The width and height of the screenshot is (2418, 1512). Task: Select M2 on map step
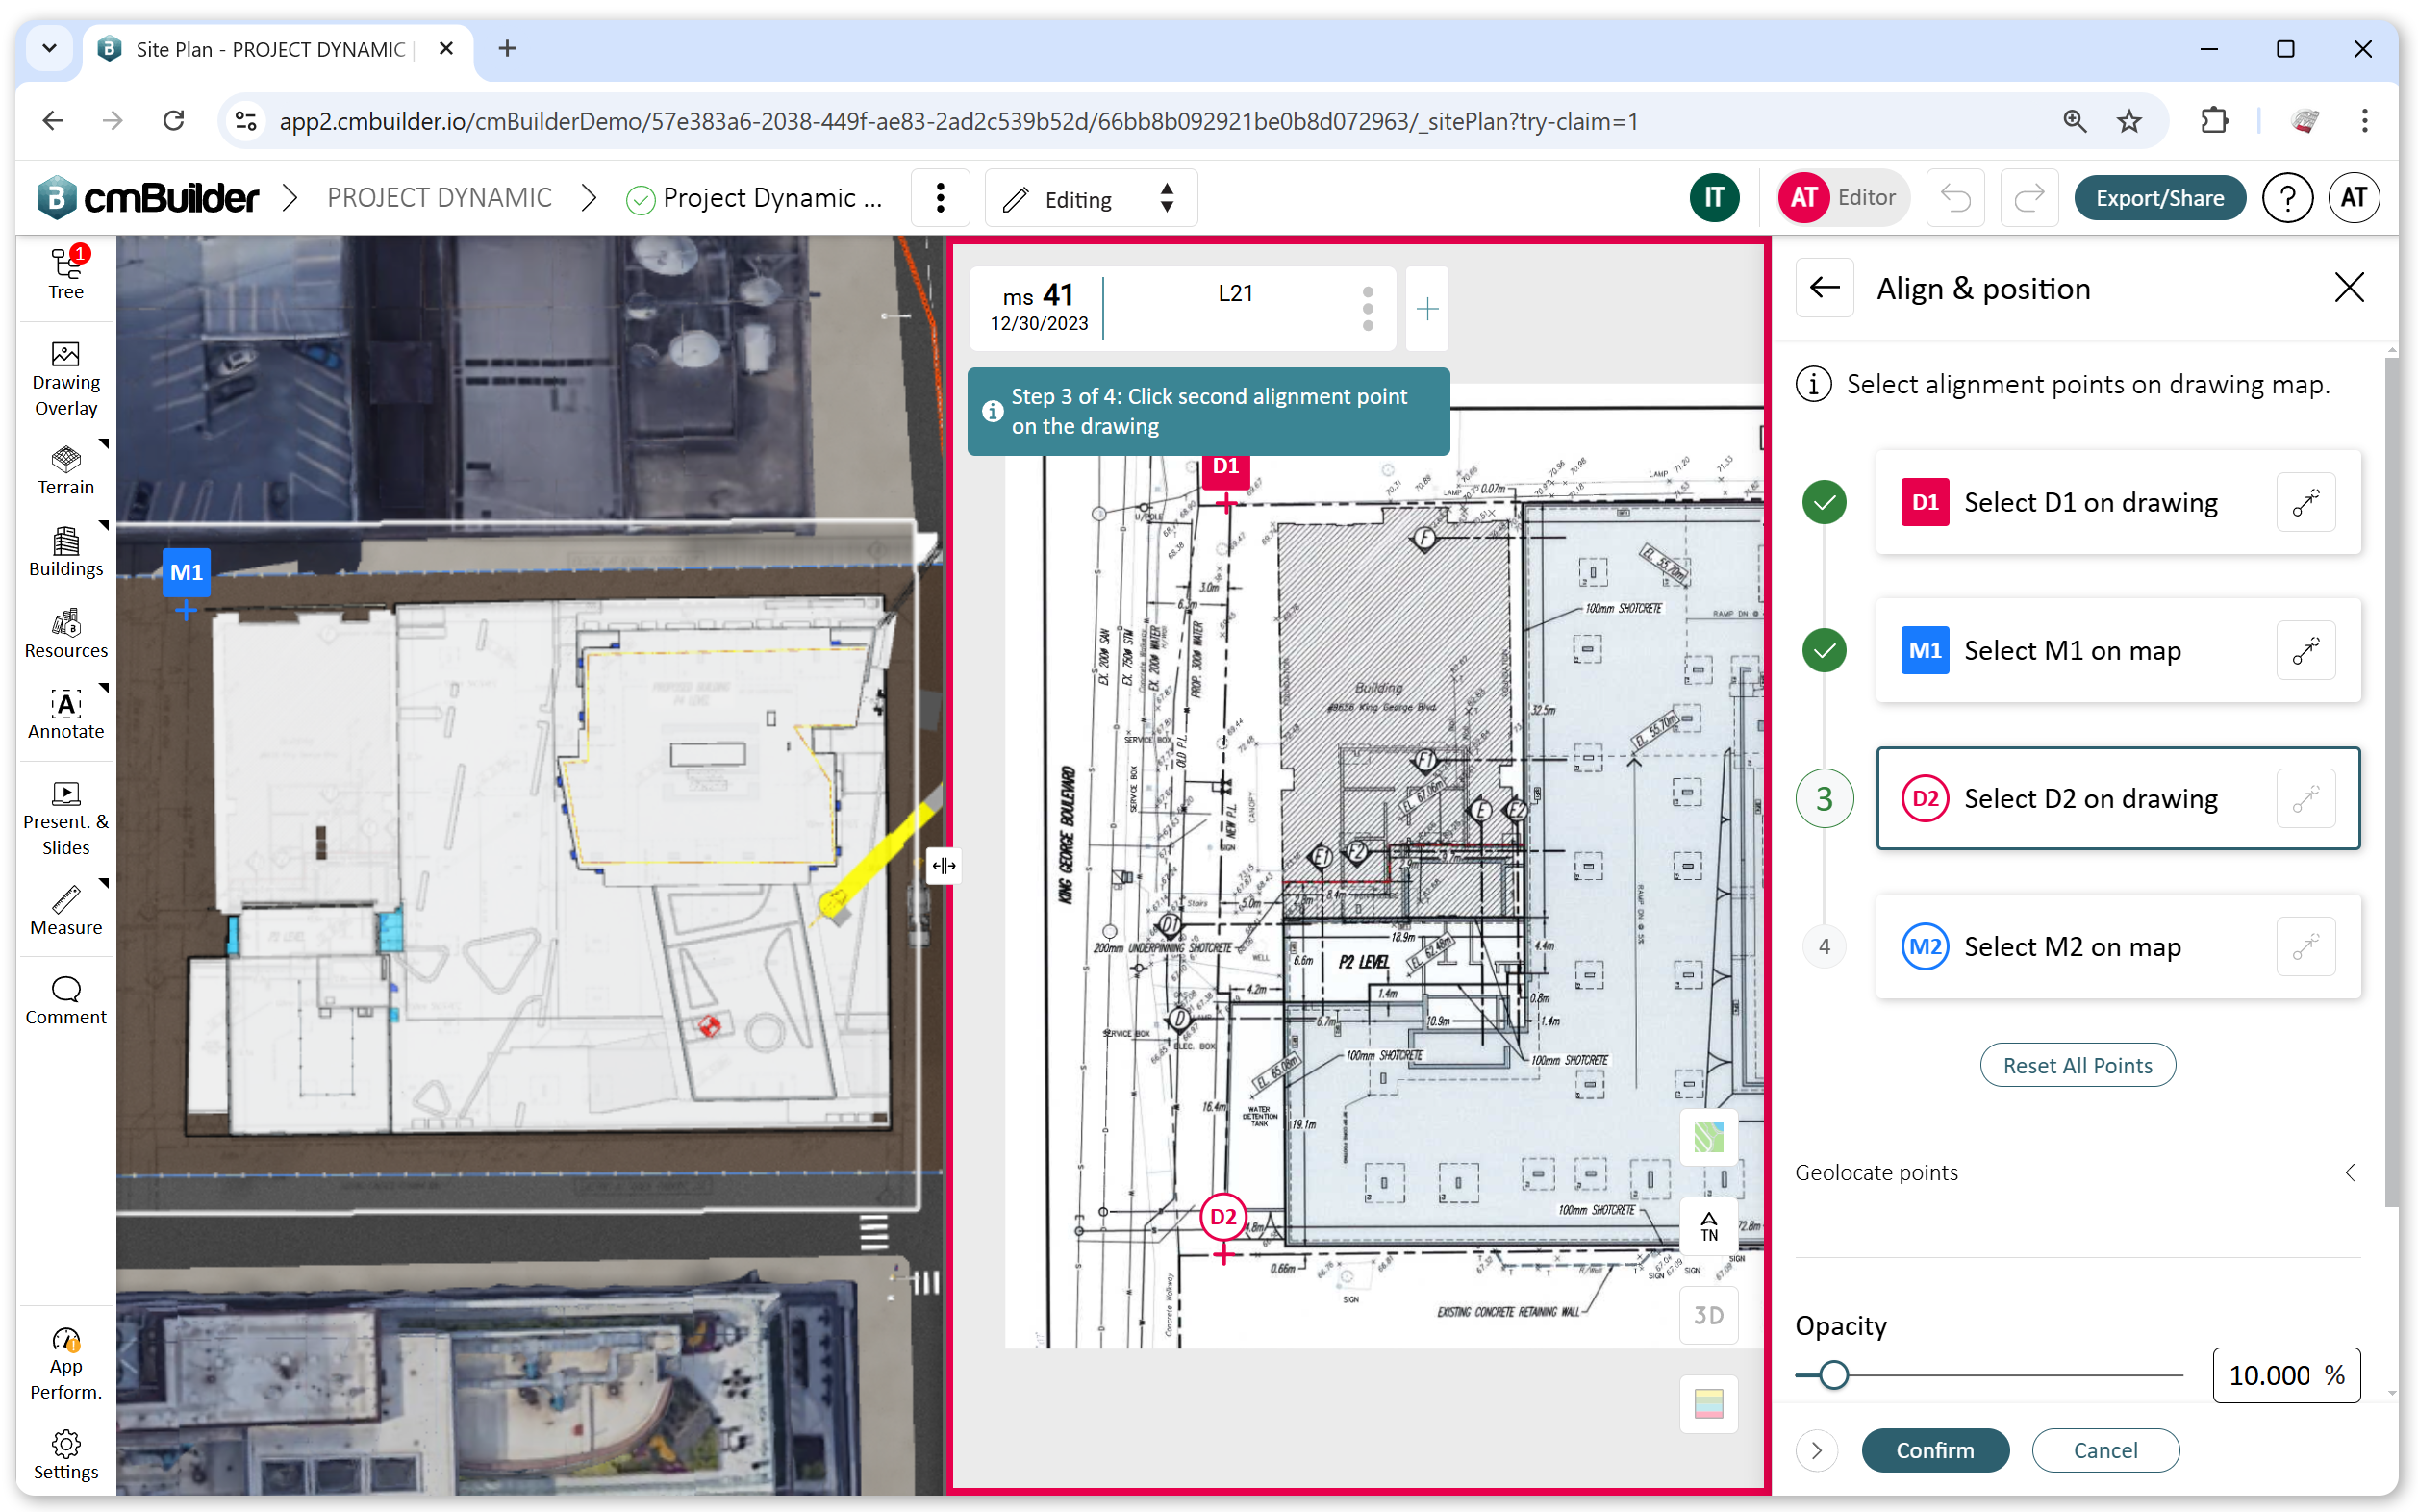[x=2118, y=946]
